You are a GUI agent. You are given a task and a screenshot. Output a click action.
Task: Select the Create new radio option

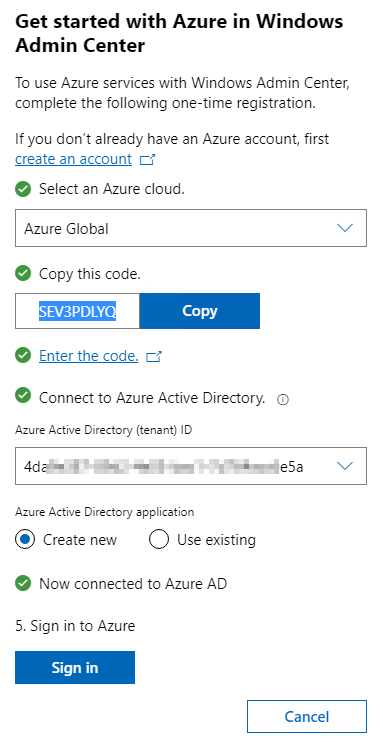[25, 539]
